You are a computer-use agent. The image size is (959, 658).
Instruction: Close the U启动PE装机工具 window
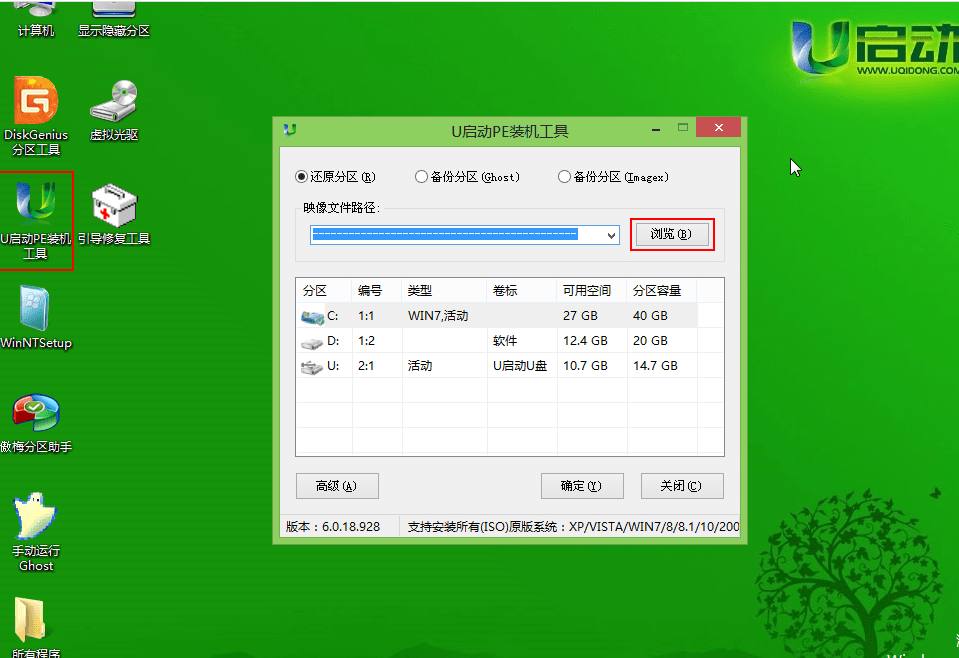tap(719, 127)
